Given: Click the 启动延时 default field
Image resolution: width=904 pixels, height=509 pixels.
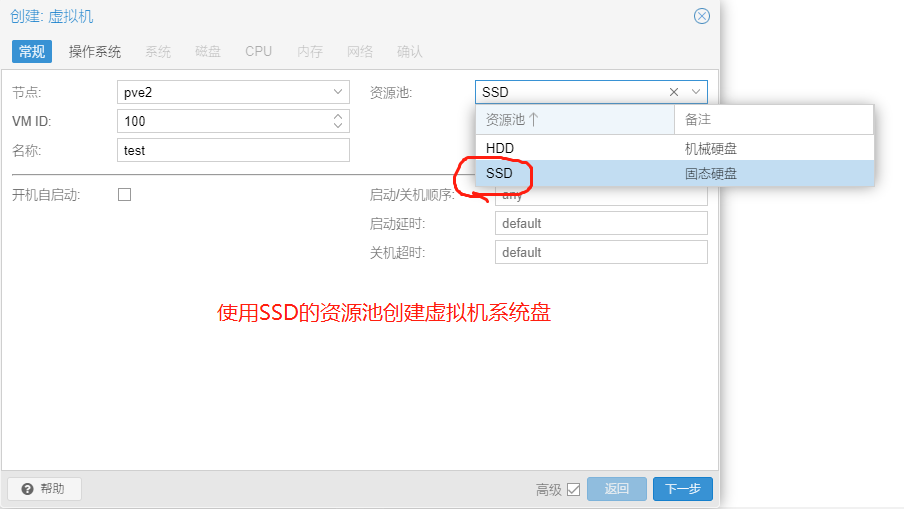Looking at the screenshot, I should pyautogui.click(x=600, y=223).
